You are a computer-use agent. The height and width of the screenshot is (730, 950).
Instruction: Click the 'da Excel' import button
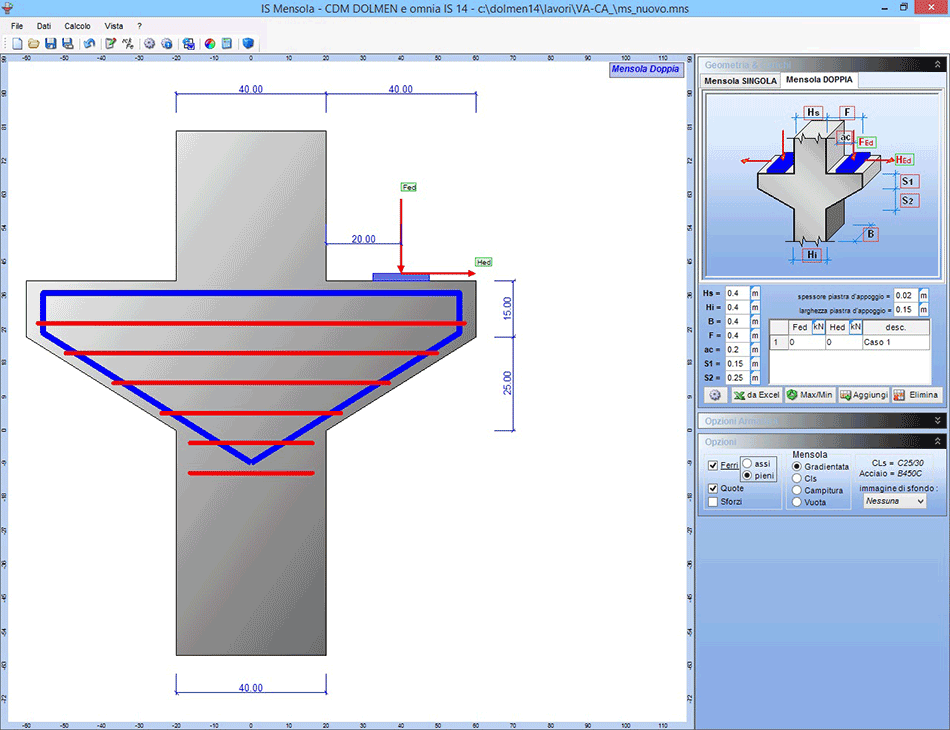click(757, 395)
